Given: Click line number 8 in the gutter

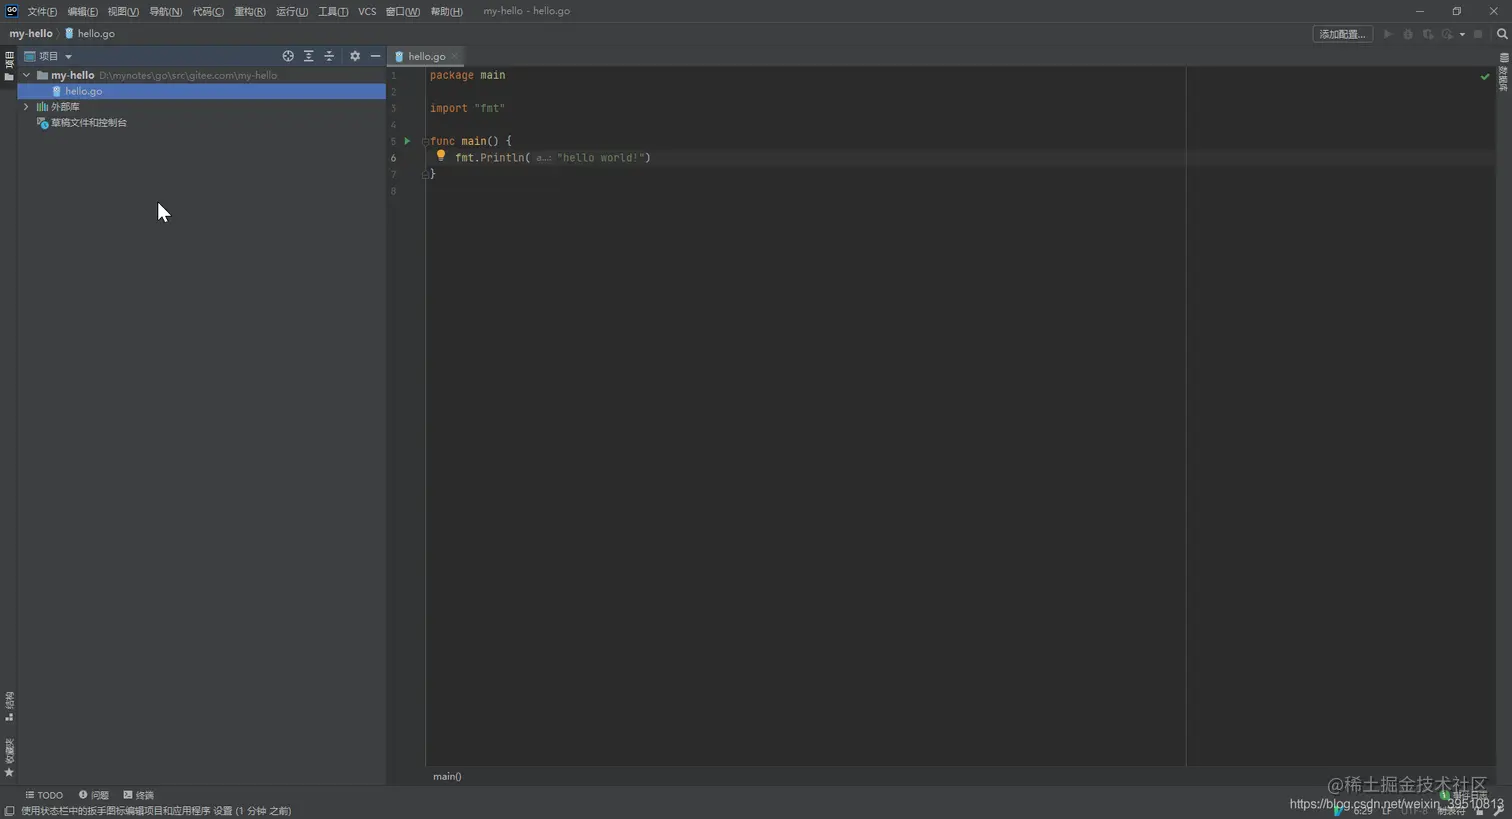Looking at the screenshot, I should click(x=394, y=191).
